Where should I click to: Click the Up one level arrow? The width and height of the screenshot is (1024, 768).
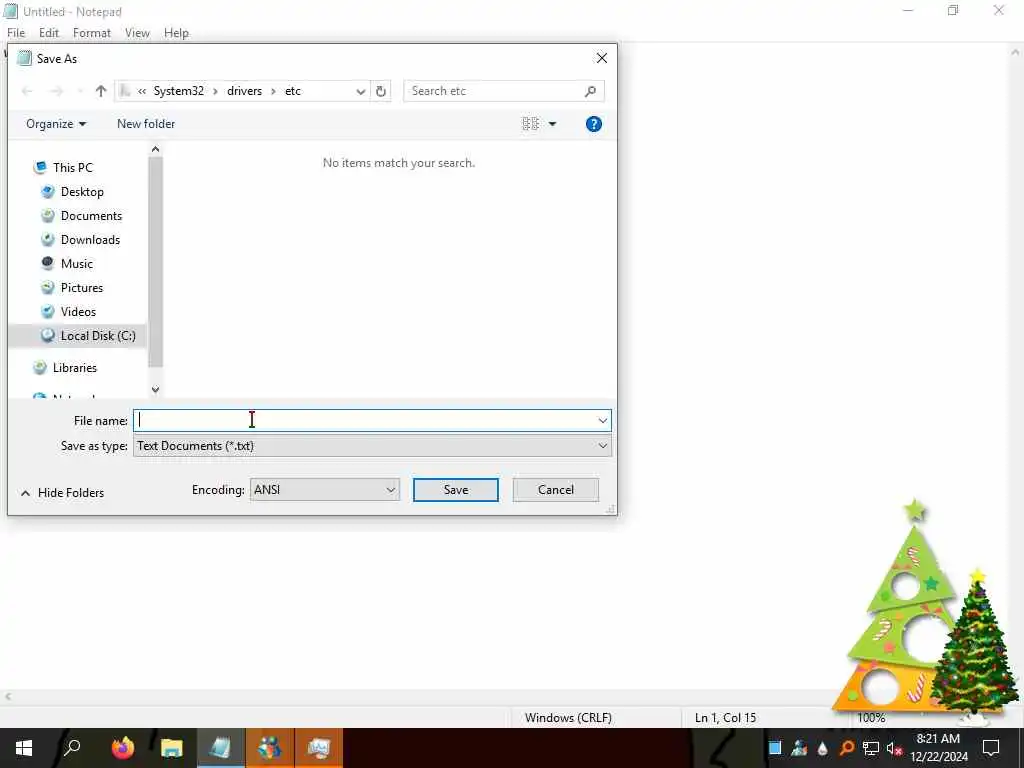pyautogui.click(x=101, y=91)
